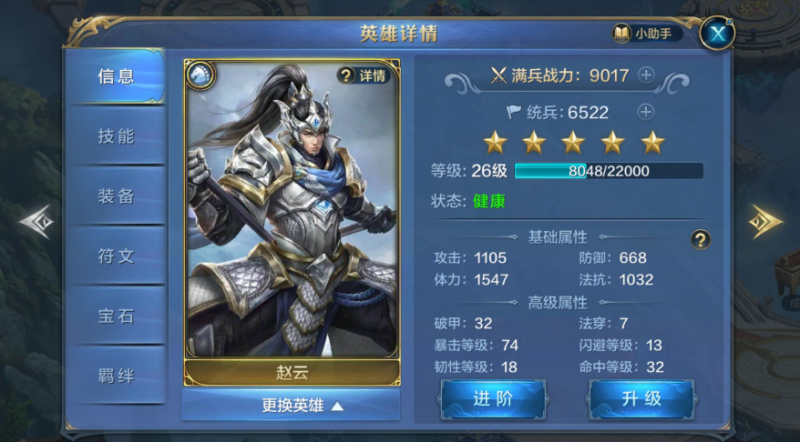
Task: Click the 进阶 button
Action: [493, 399]
